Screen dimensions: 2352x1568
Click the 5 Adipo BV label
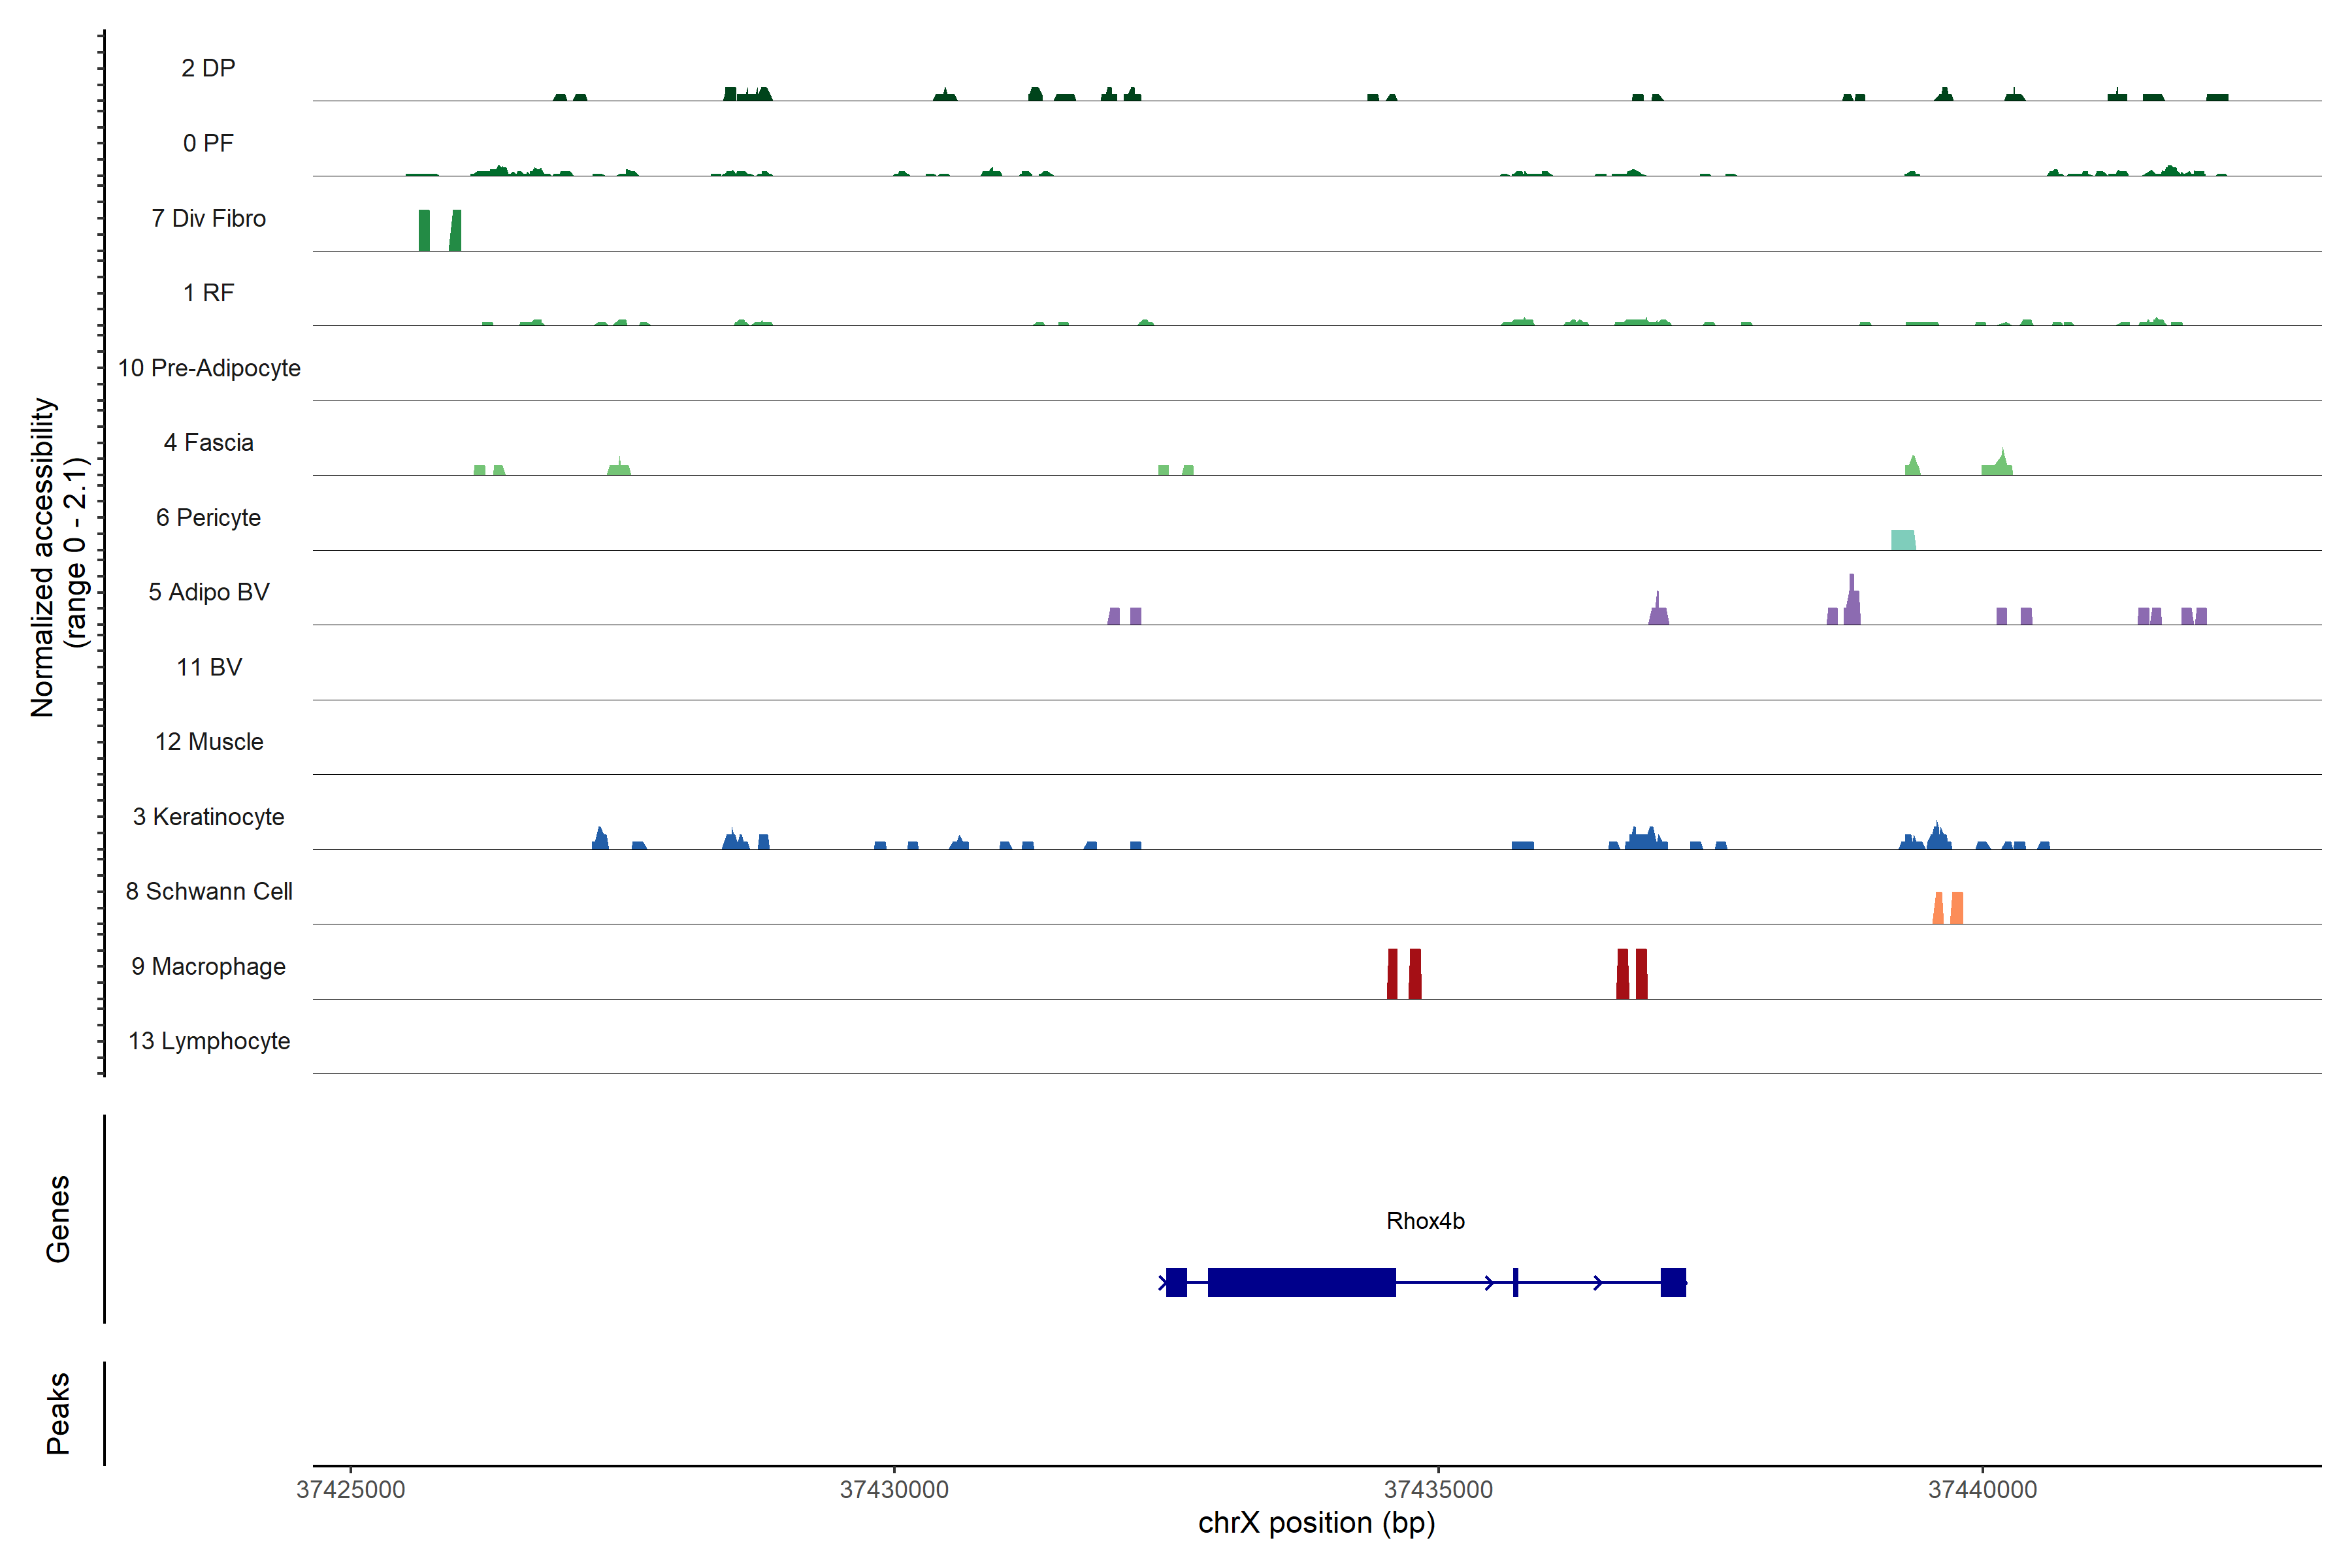click(x=208, y=592)
